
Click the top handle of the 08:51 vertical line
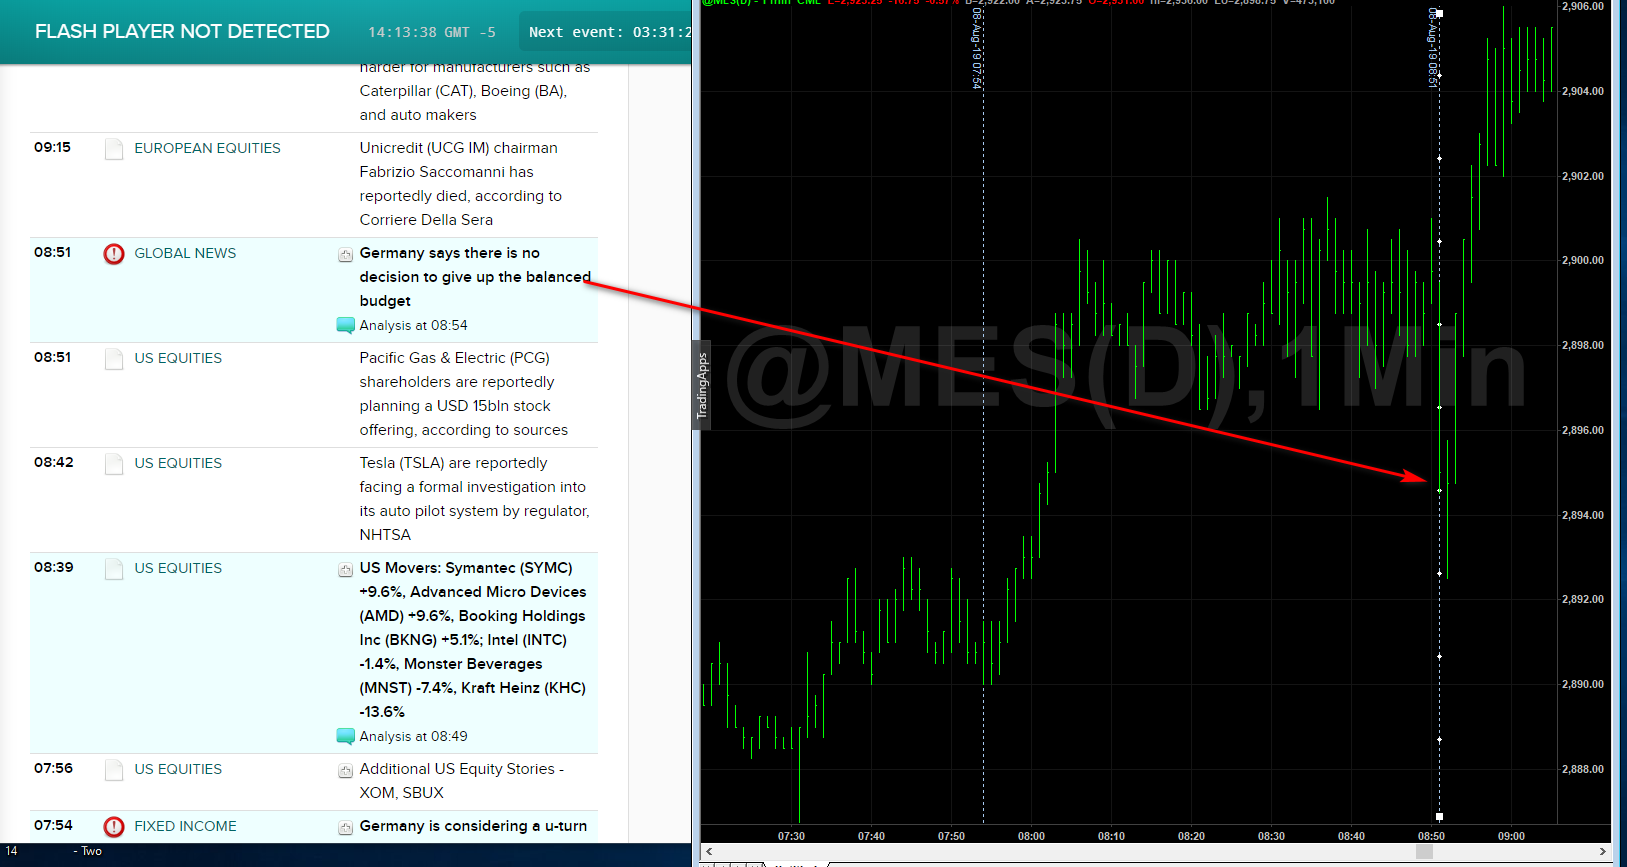1439,13
